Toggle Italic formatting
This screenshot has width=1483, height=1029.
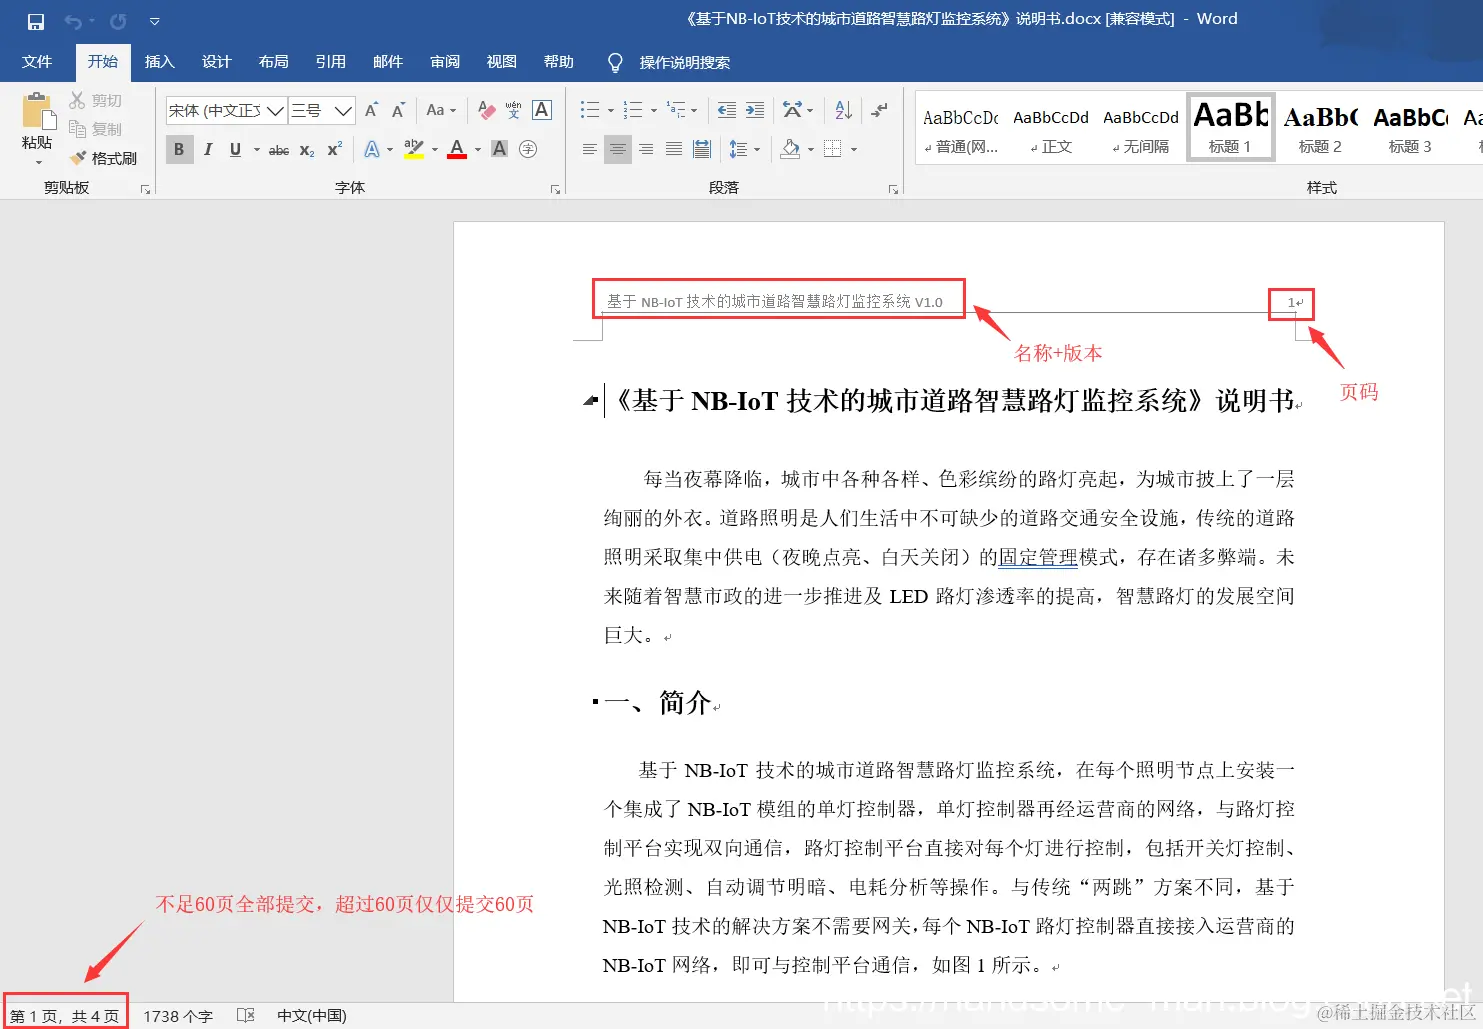tap(208, 149)
